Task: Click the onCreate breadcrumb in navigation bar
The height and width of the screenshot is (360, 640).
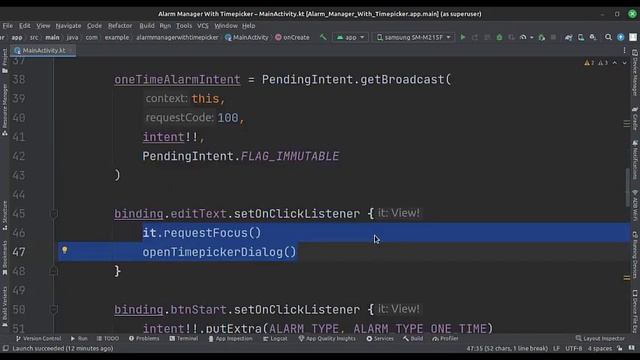Action: click(292, 37)
